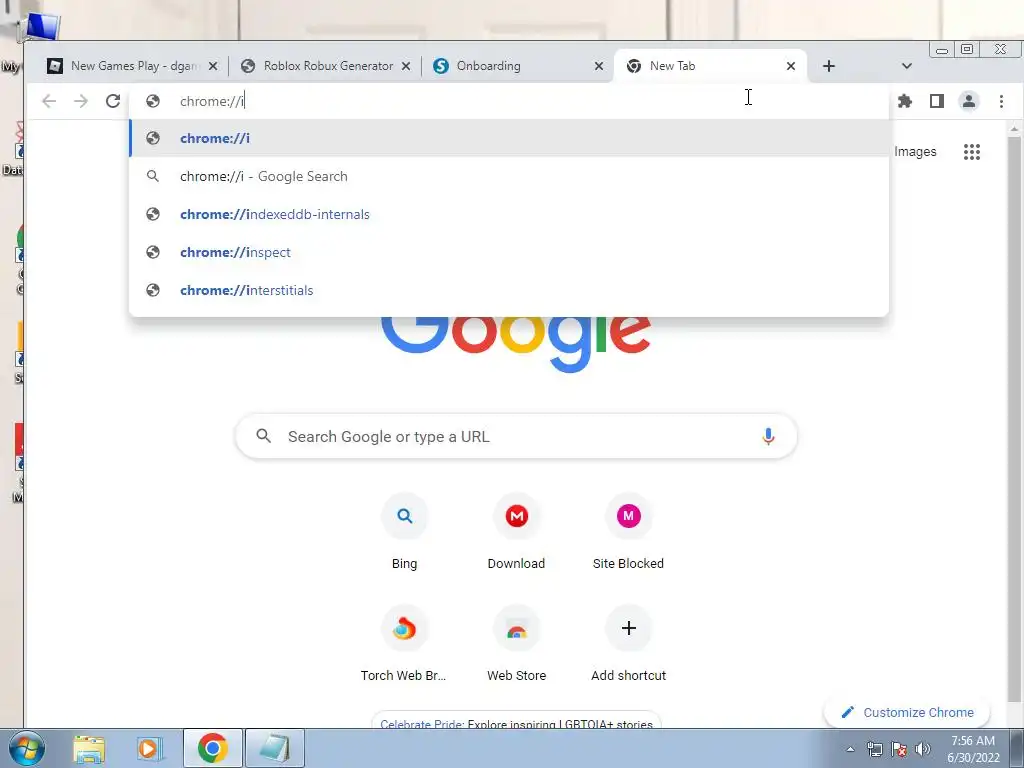Show hidden tray icons arrow
Image resolution: width=1024 pixels, height=768 pixels.
click(850, 749)
